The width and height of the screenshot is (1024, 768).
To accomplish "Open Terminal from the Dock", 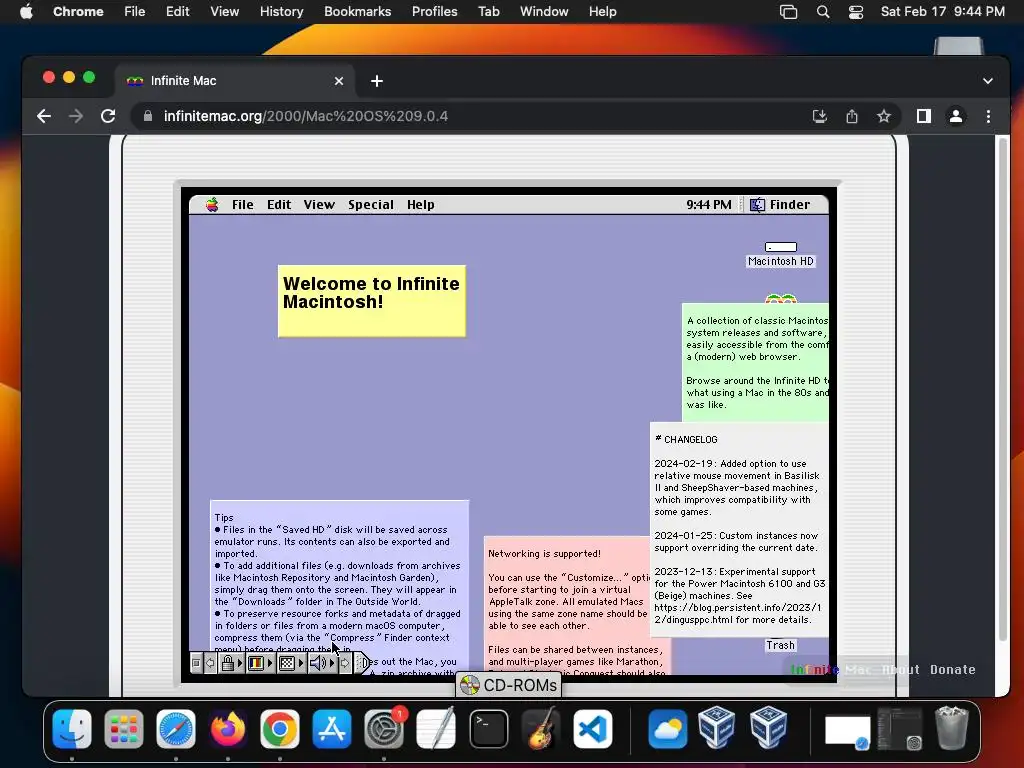I will (x=488, y=729).
